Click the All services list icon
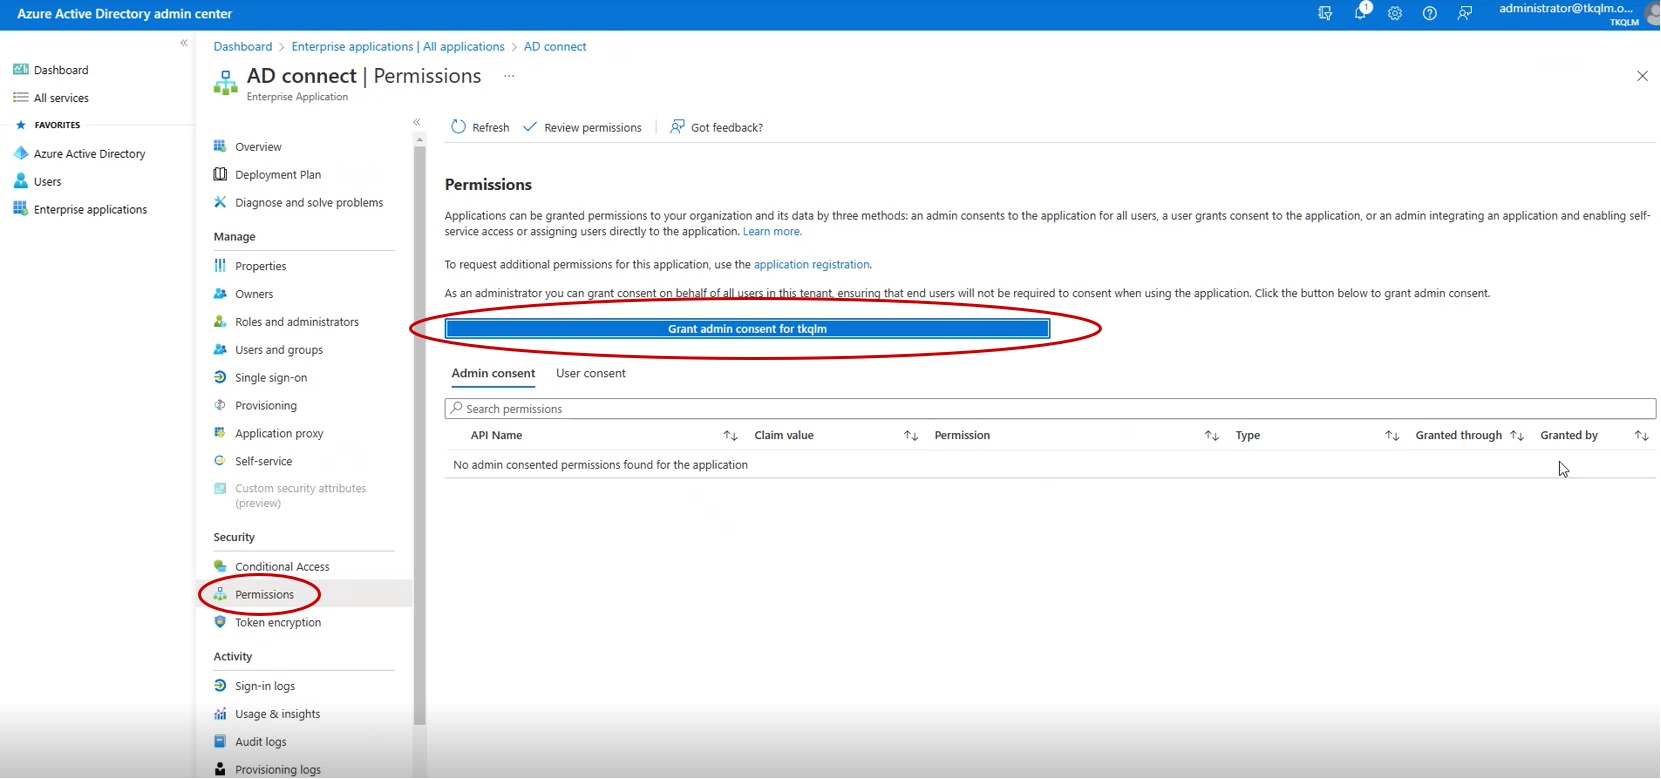Viewport: 1661px width, 779px height. (20, 97)
